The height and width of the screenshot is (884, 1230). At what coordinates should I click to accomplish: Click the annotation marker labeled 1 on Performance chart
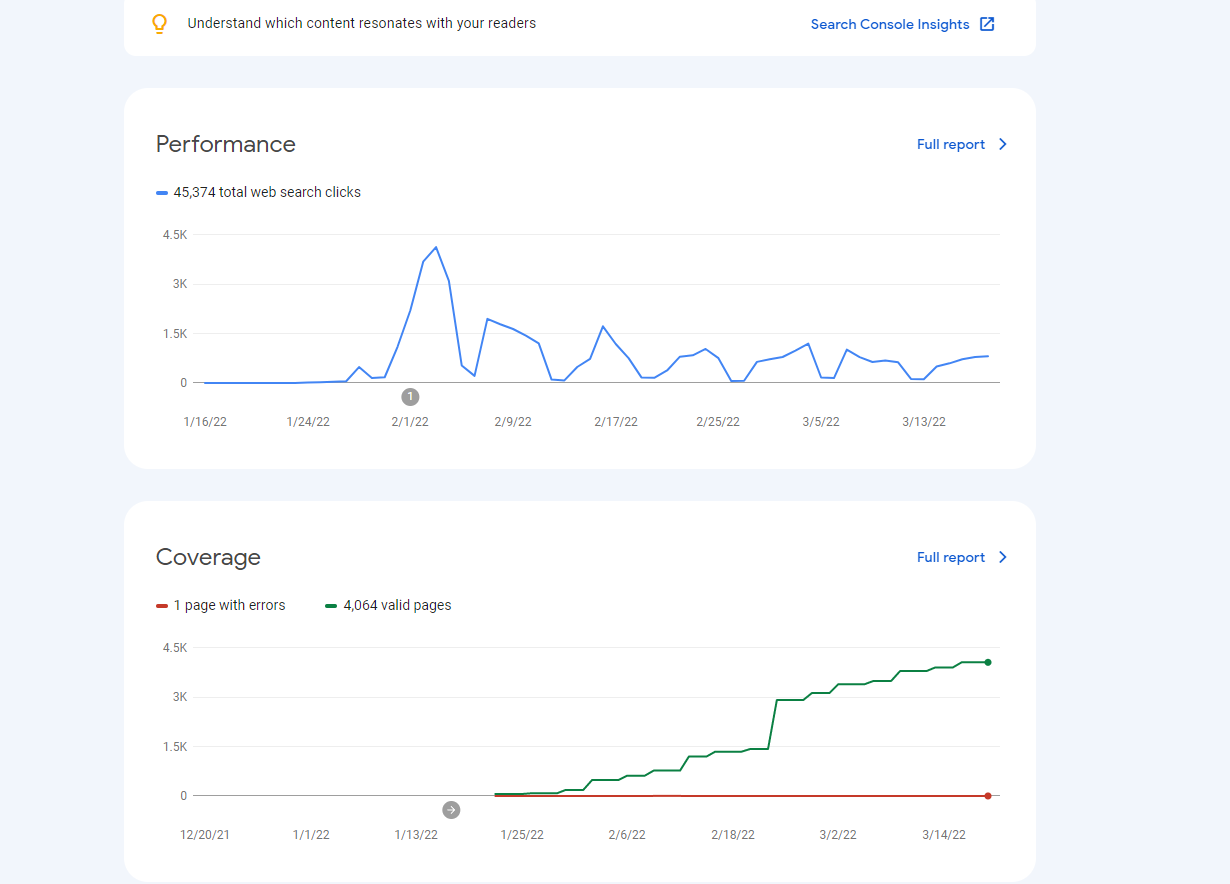(x=410, y=397)
